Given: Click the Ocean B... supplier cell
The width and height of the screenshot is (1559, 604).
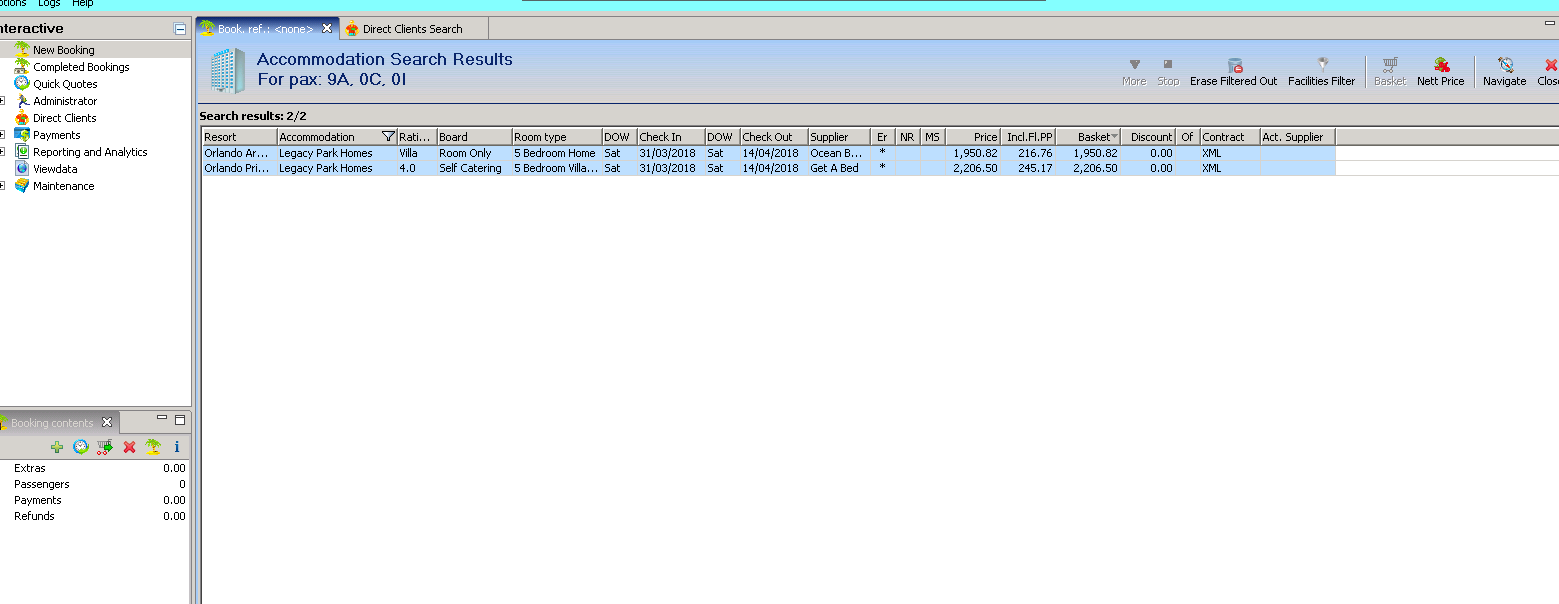Looking at the screenshot, I should [839, 153].
